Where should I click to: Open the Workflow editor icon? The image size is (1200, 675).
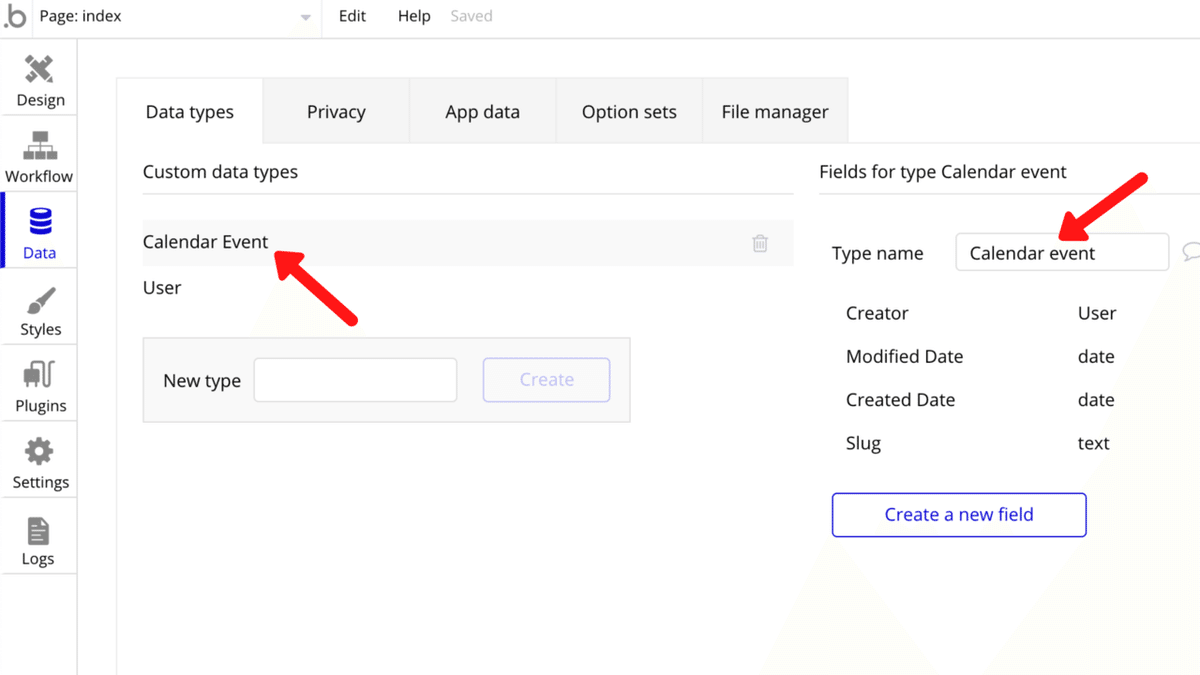click(x=39, y=157)
